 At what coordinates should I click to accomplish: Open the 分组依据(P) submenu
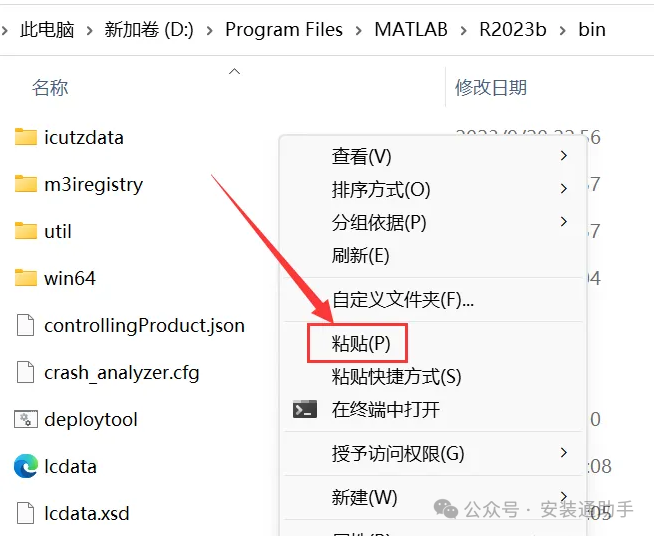click(x=433, y=222)
